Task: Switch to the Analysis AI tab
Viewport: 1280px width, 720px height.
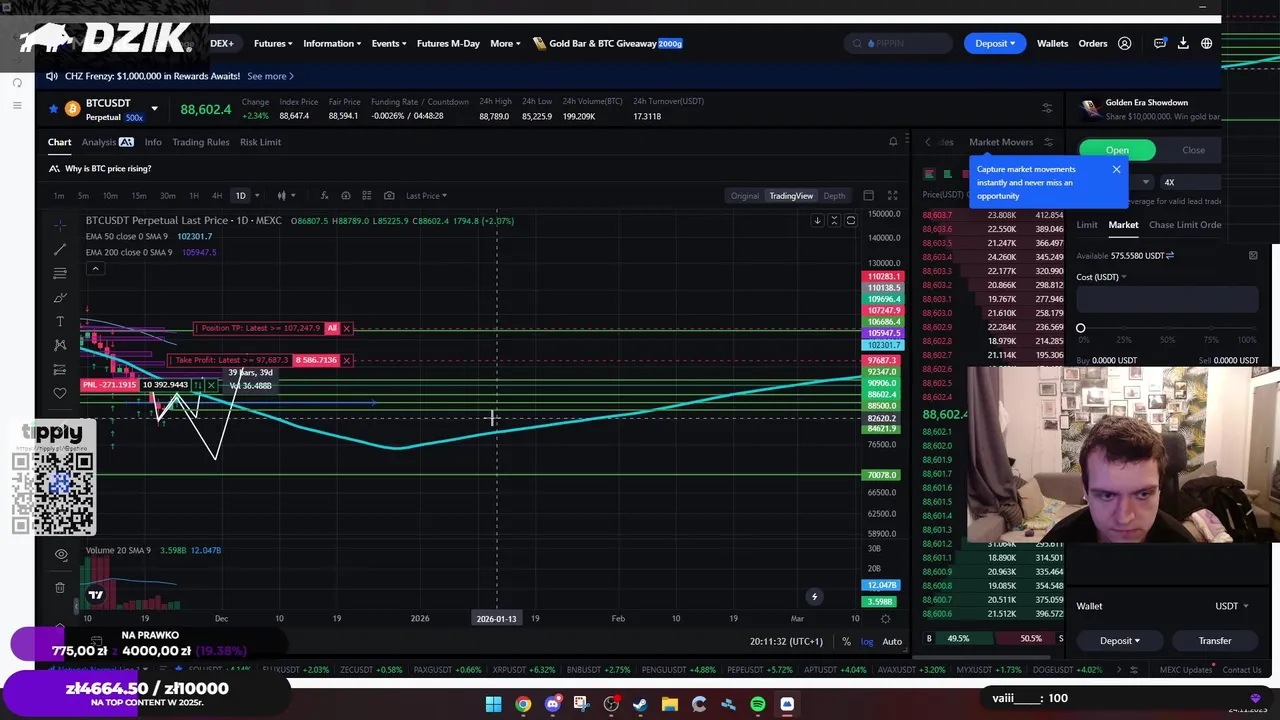Action: [107, 142]
